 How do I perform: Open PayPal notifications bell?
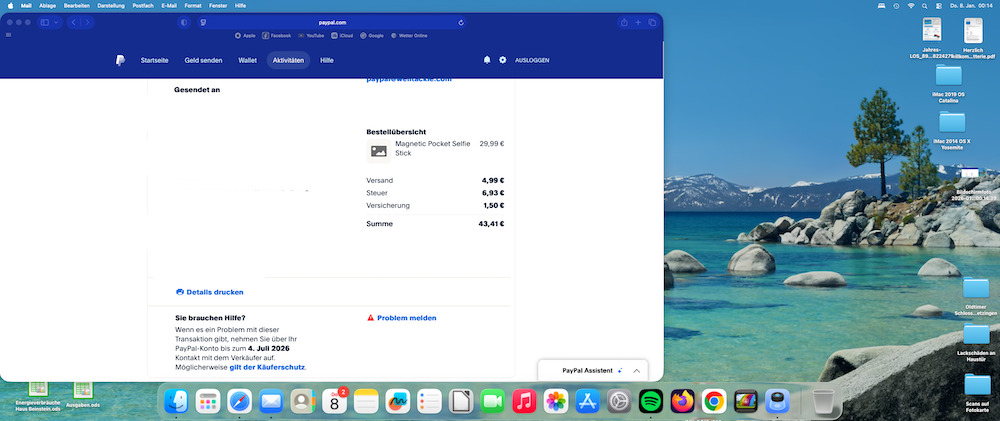click(x=487, y=60)
